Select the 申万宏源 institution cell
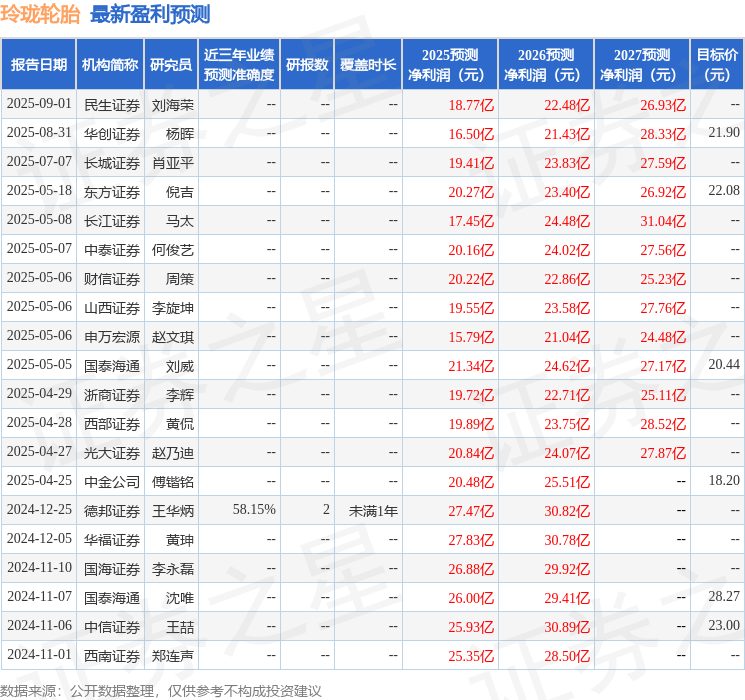 pyautogui.click(x=112, y=337)
